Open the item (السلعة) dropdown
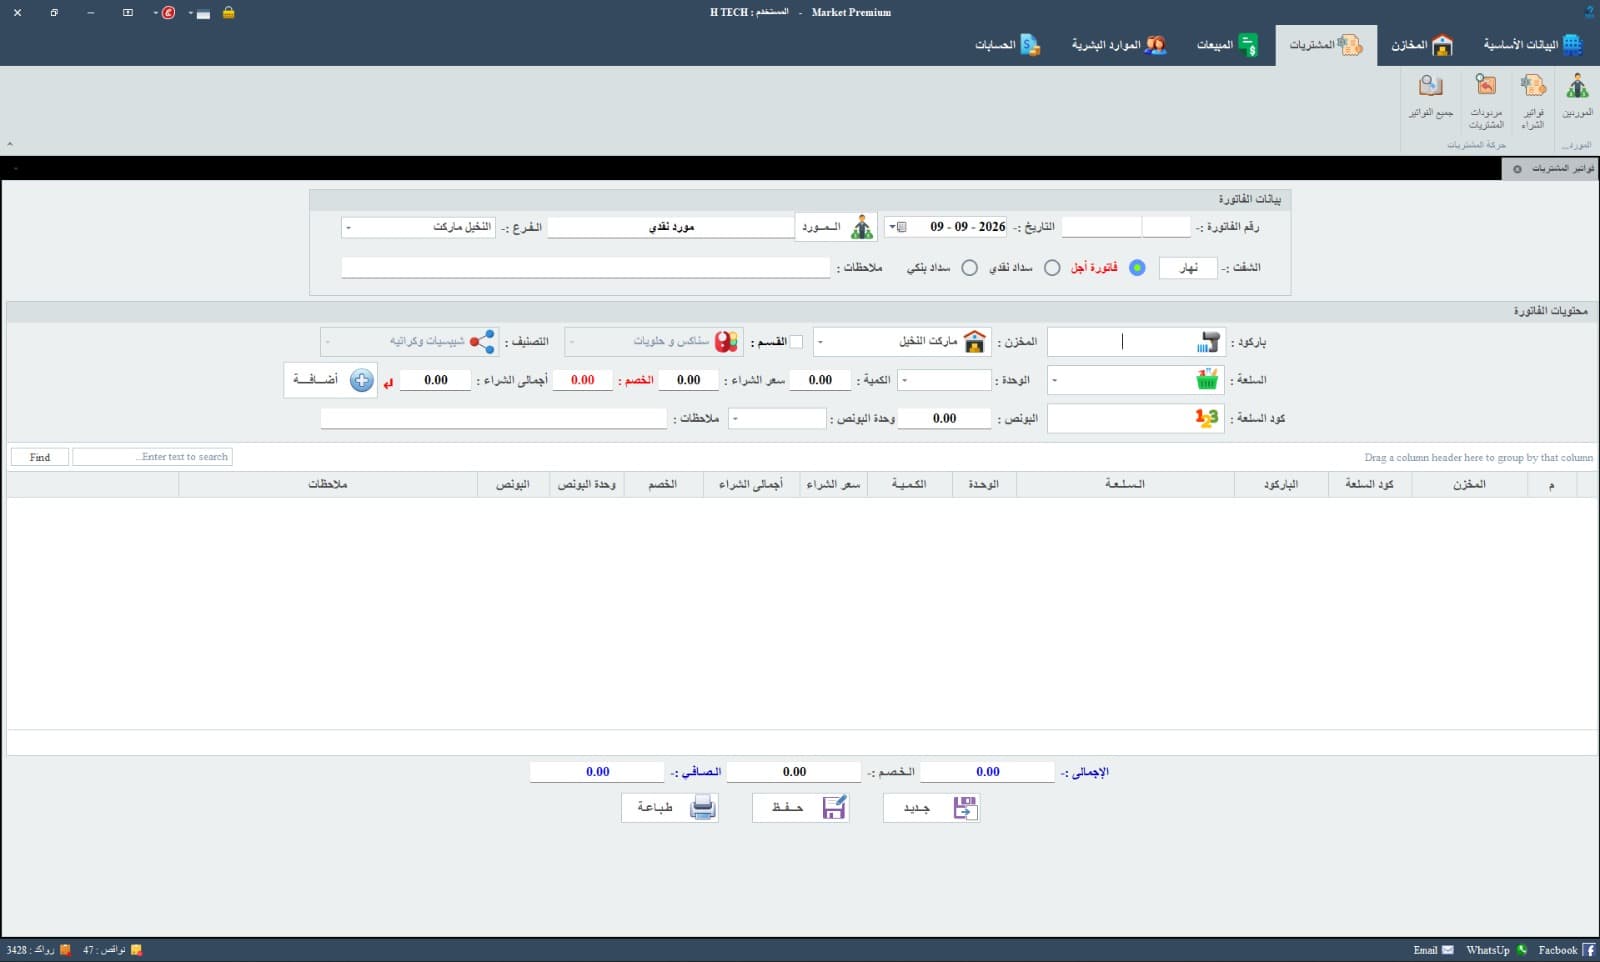Screen dimensions: 1600x962 [x=1055, y=380]
